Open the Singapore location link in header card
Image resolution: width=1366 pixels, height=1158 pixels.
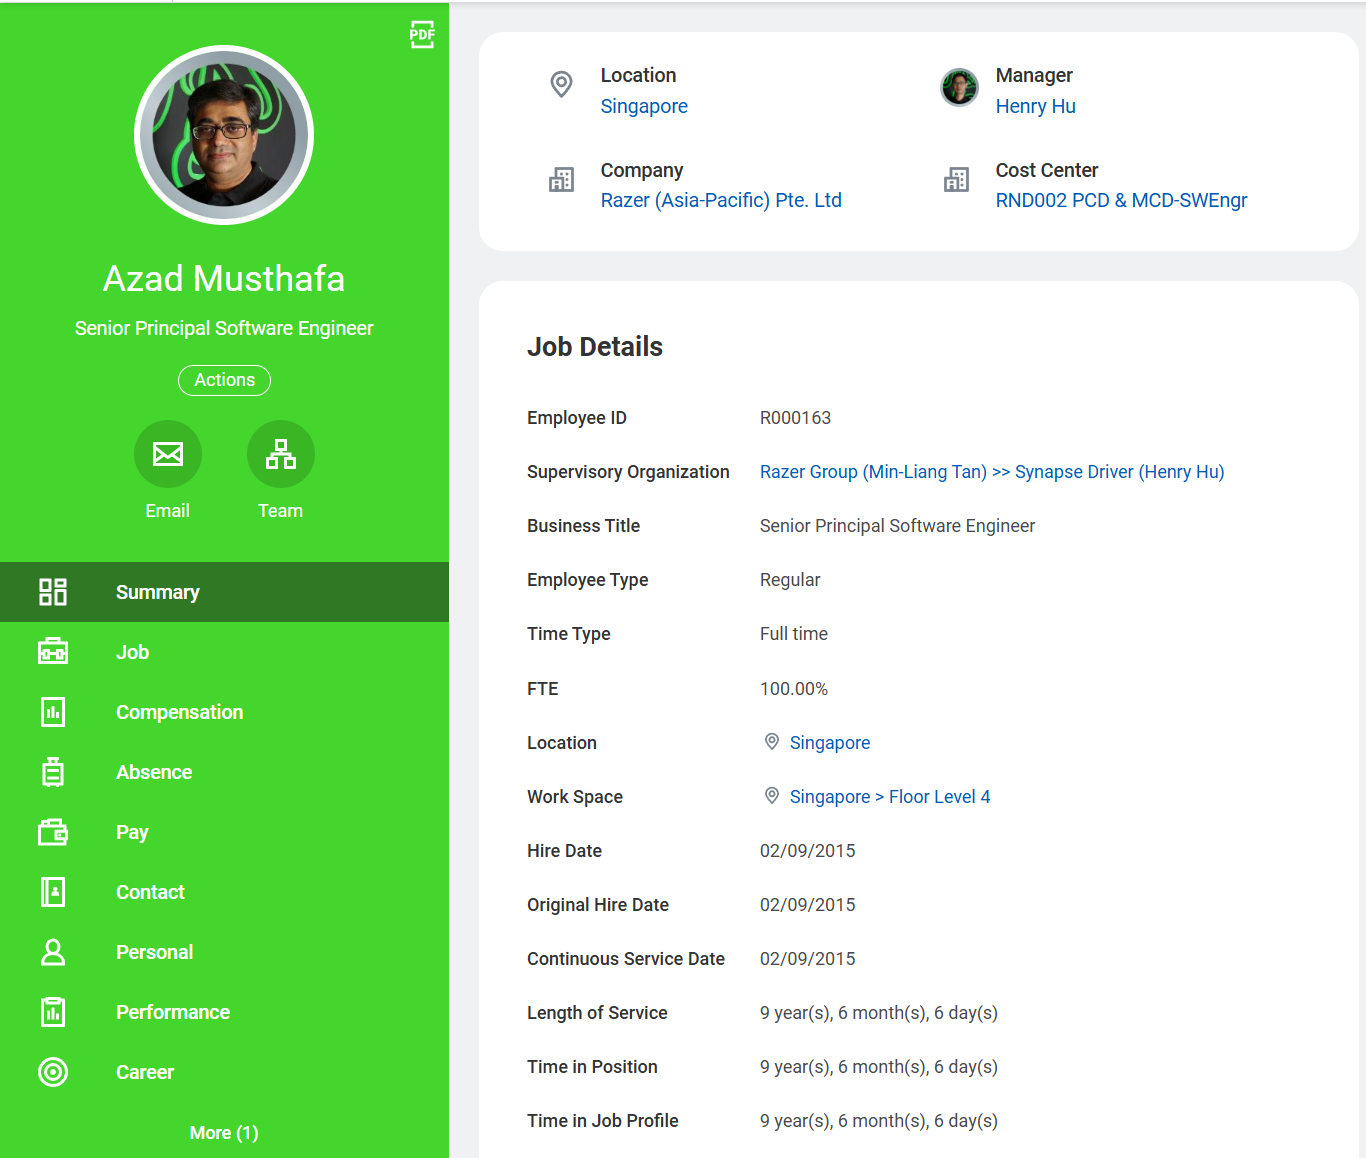tap(644, 106)
